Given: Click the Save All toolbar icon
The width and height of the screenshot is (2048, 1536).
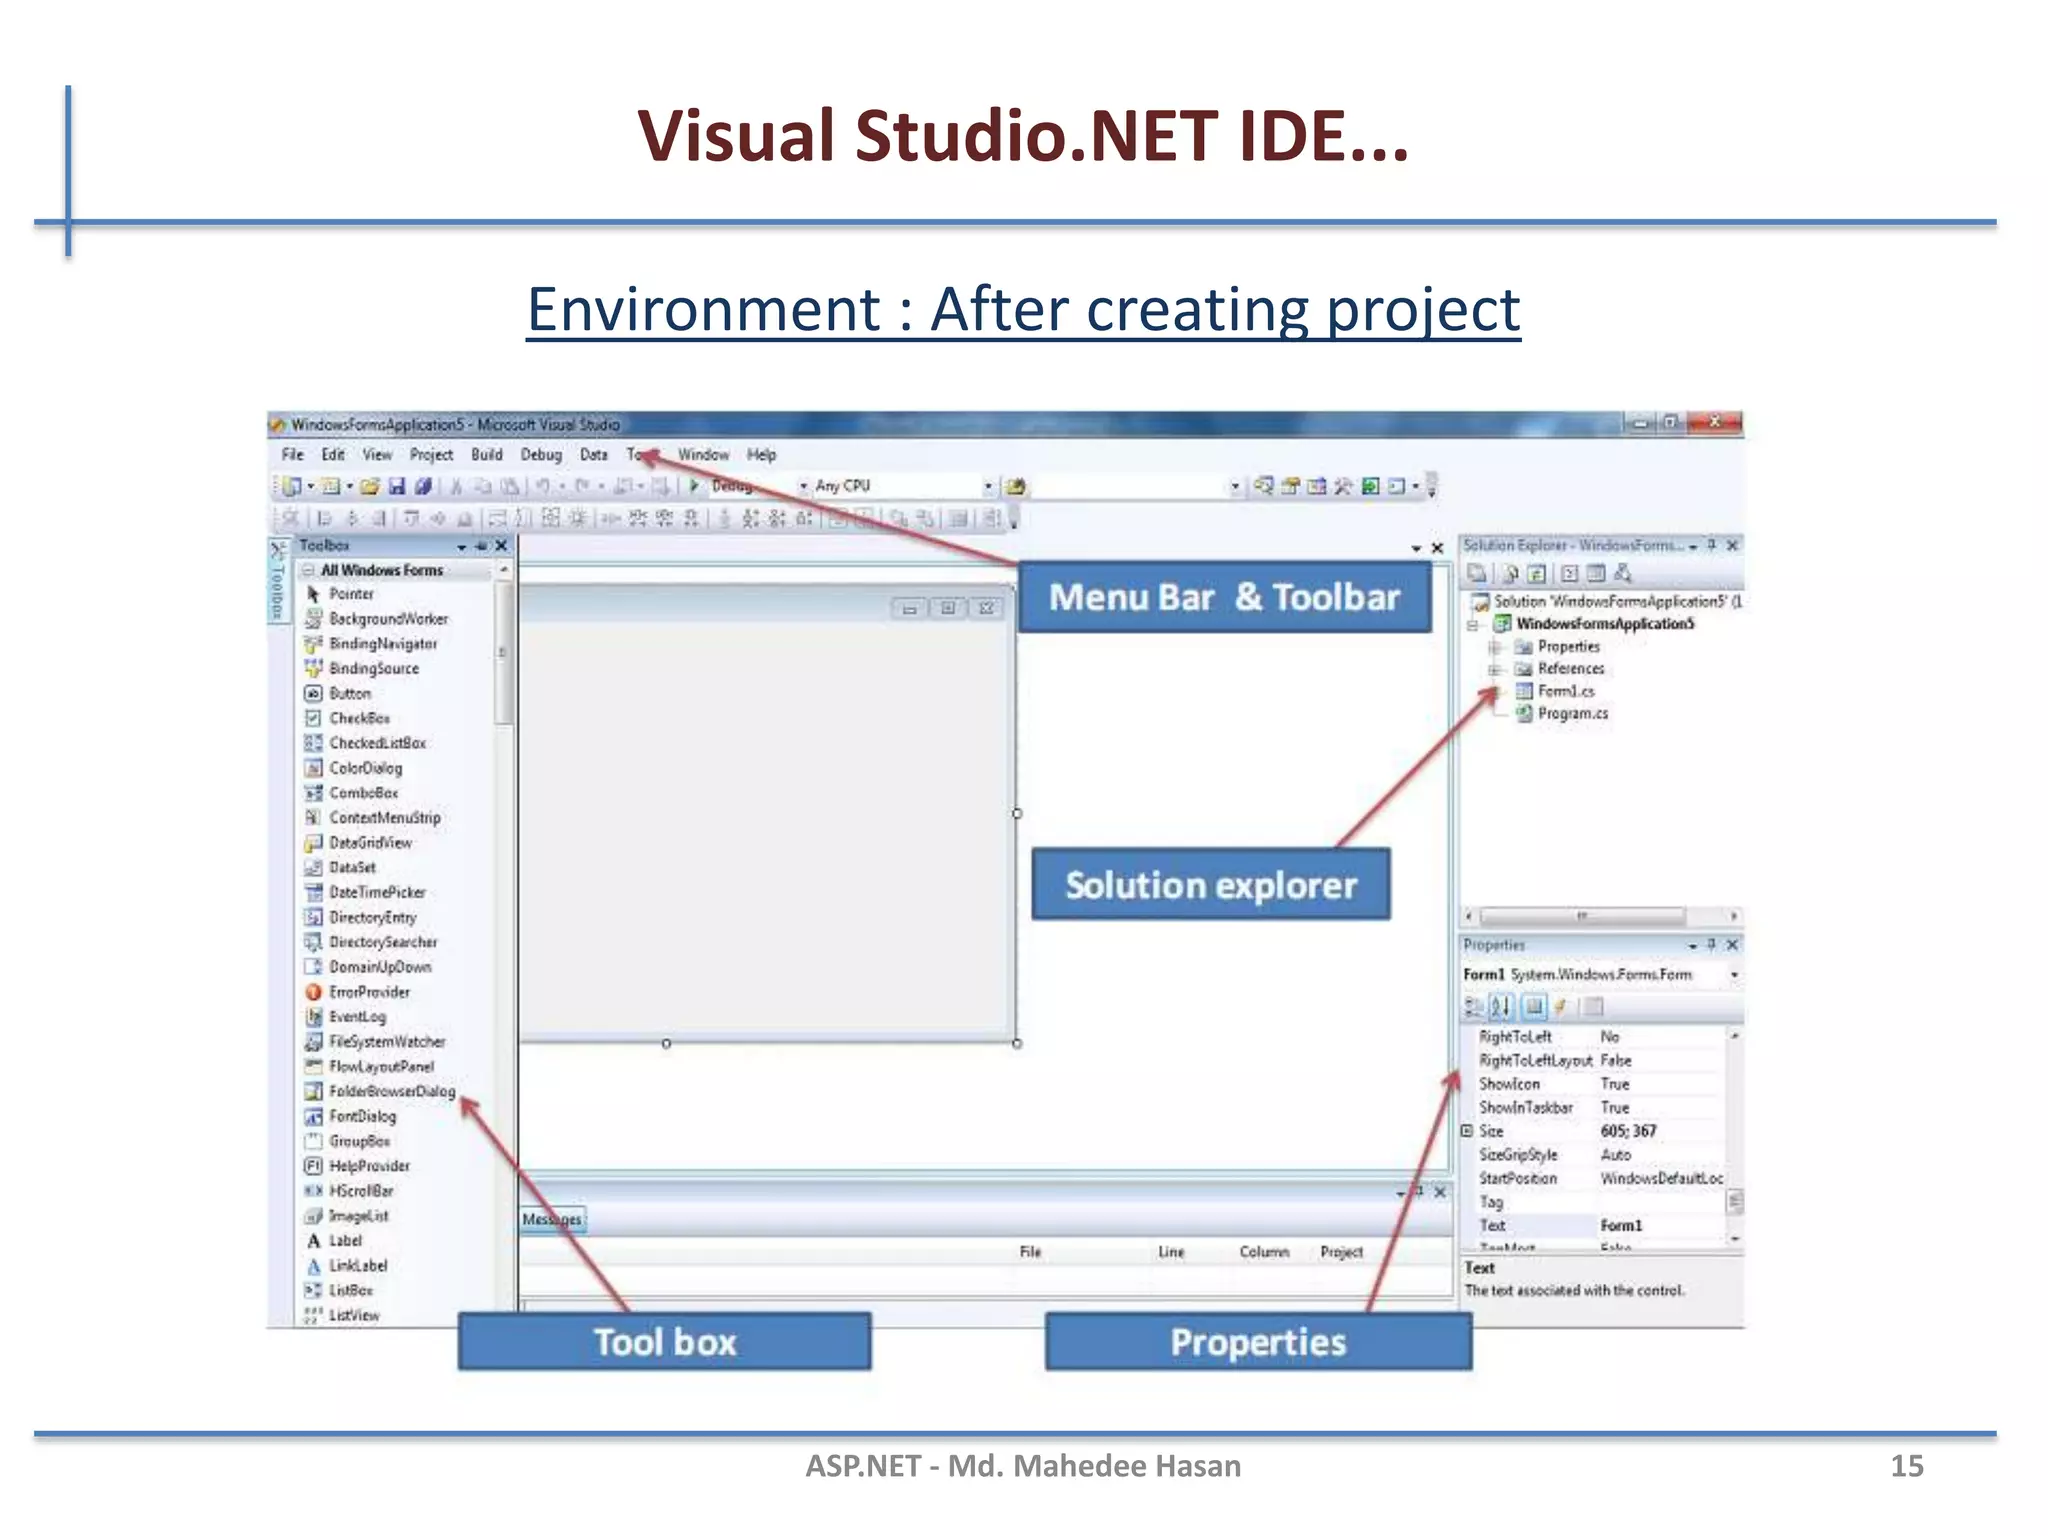Looking at the screenshot, I should pyautogui.click(x=423, y=486).
